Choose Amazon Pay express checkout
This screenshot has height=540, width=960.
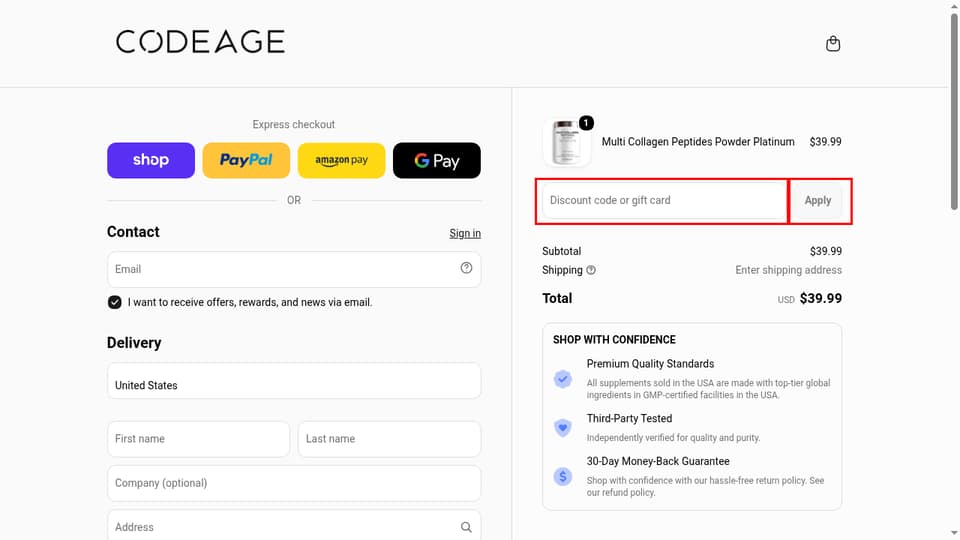point(342,160)
